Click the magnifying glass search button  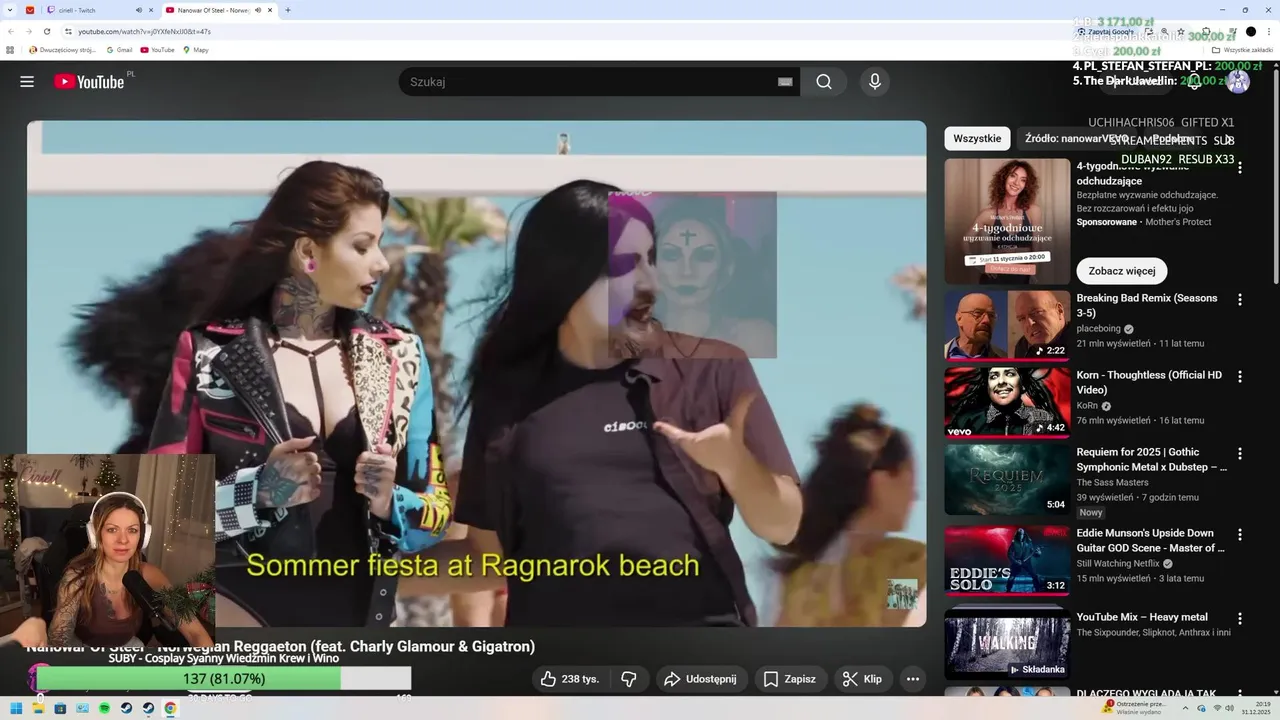point(824,82)
